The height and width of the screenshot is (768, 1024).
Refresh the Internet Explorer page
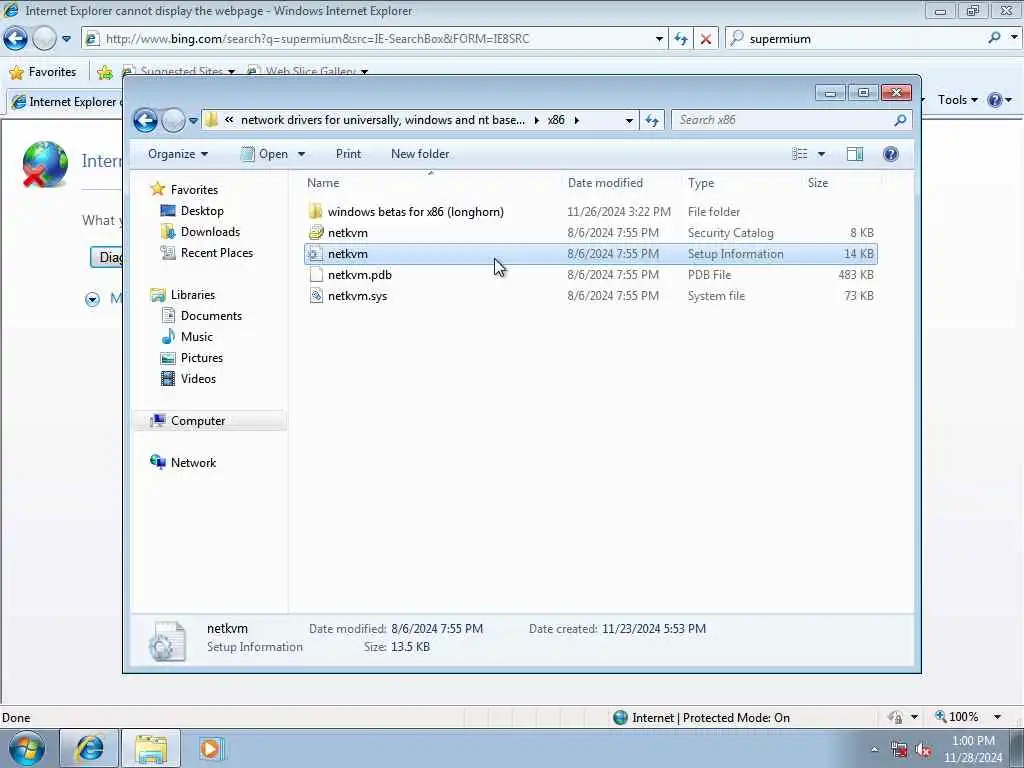coord(681,39)
